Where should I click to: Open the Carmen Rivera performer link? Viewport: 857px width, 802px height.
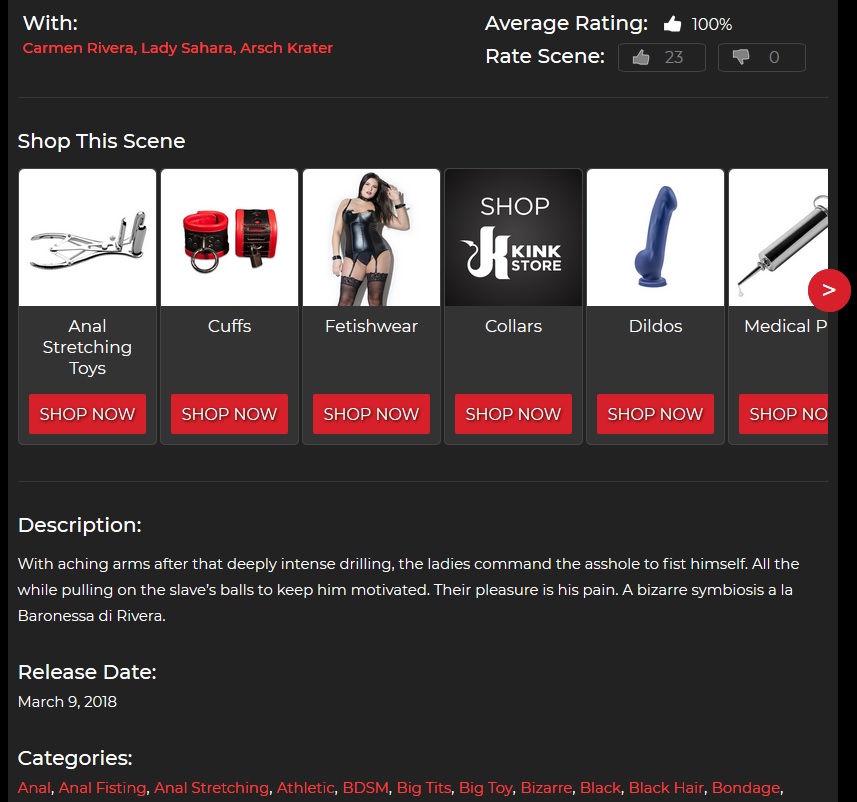click(78, 48)
